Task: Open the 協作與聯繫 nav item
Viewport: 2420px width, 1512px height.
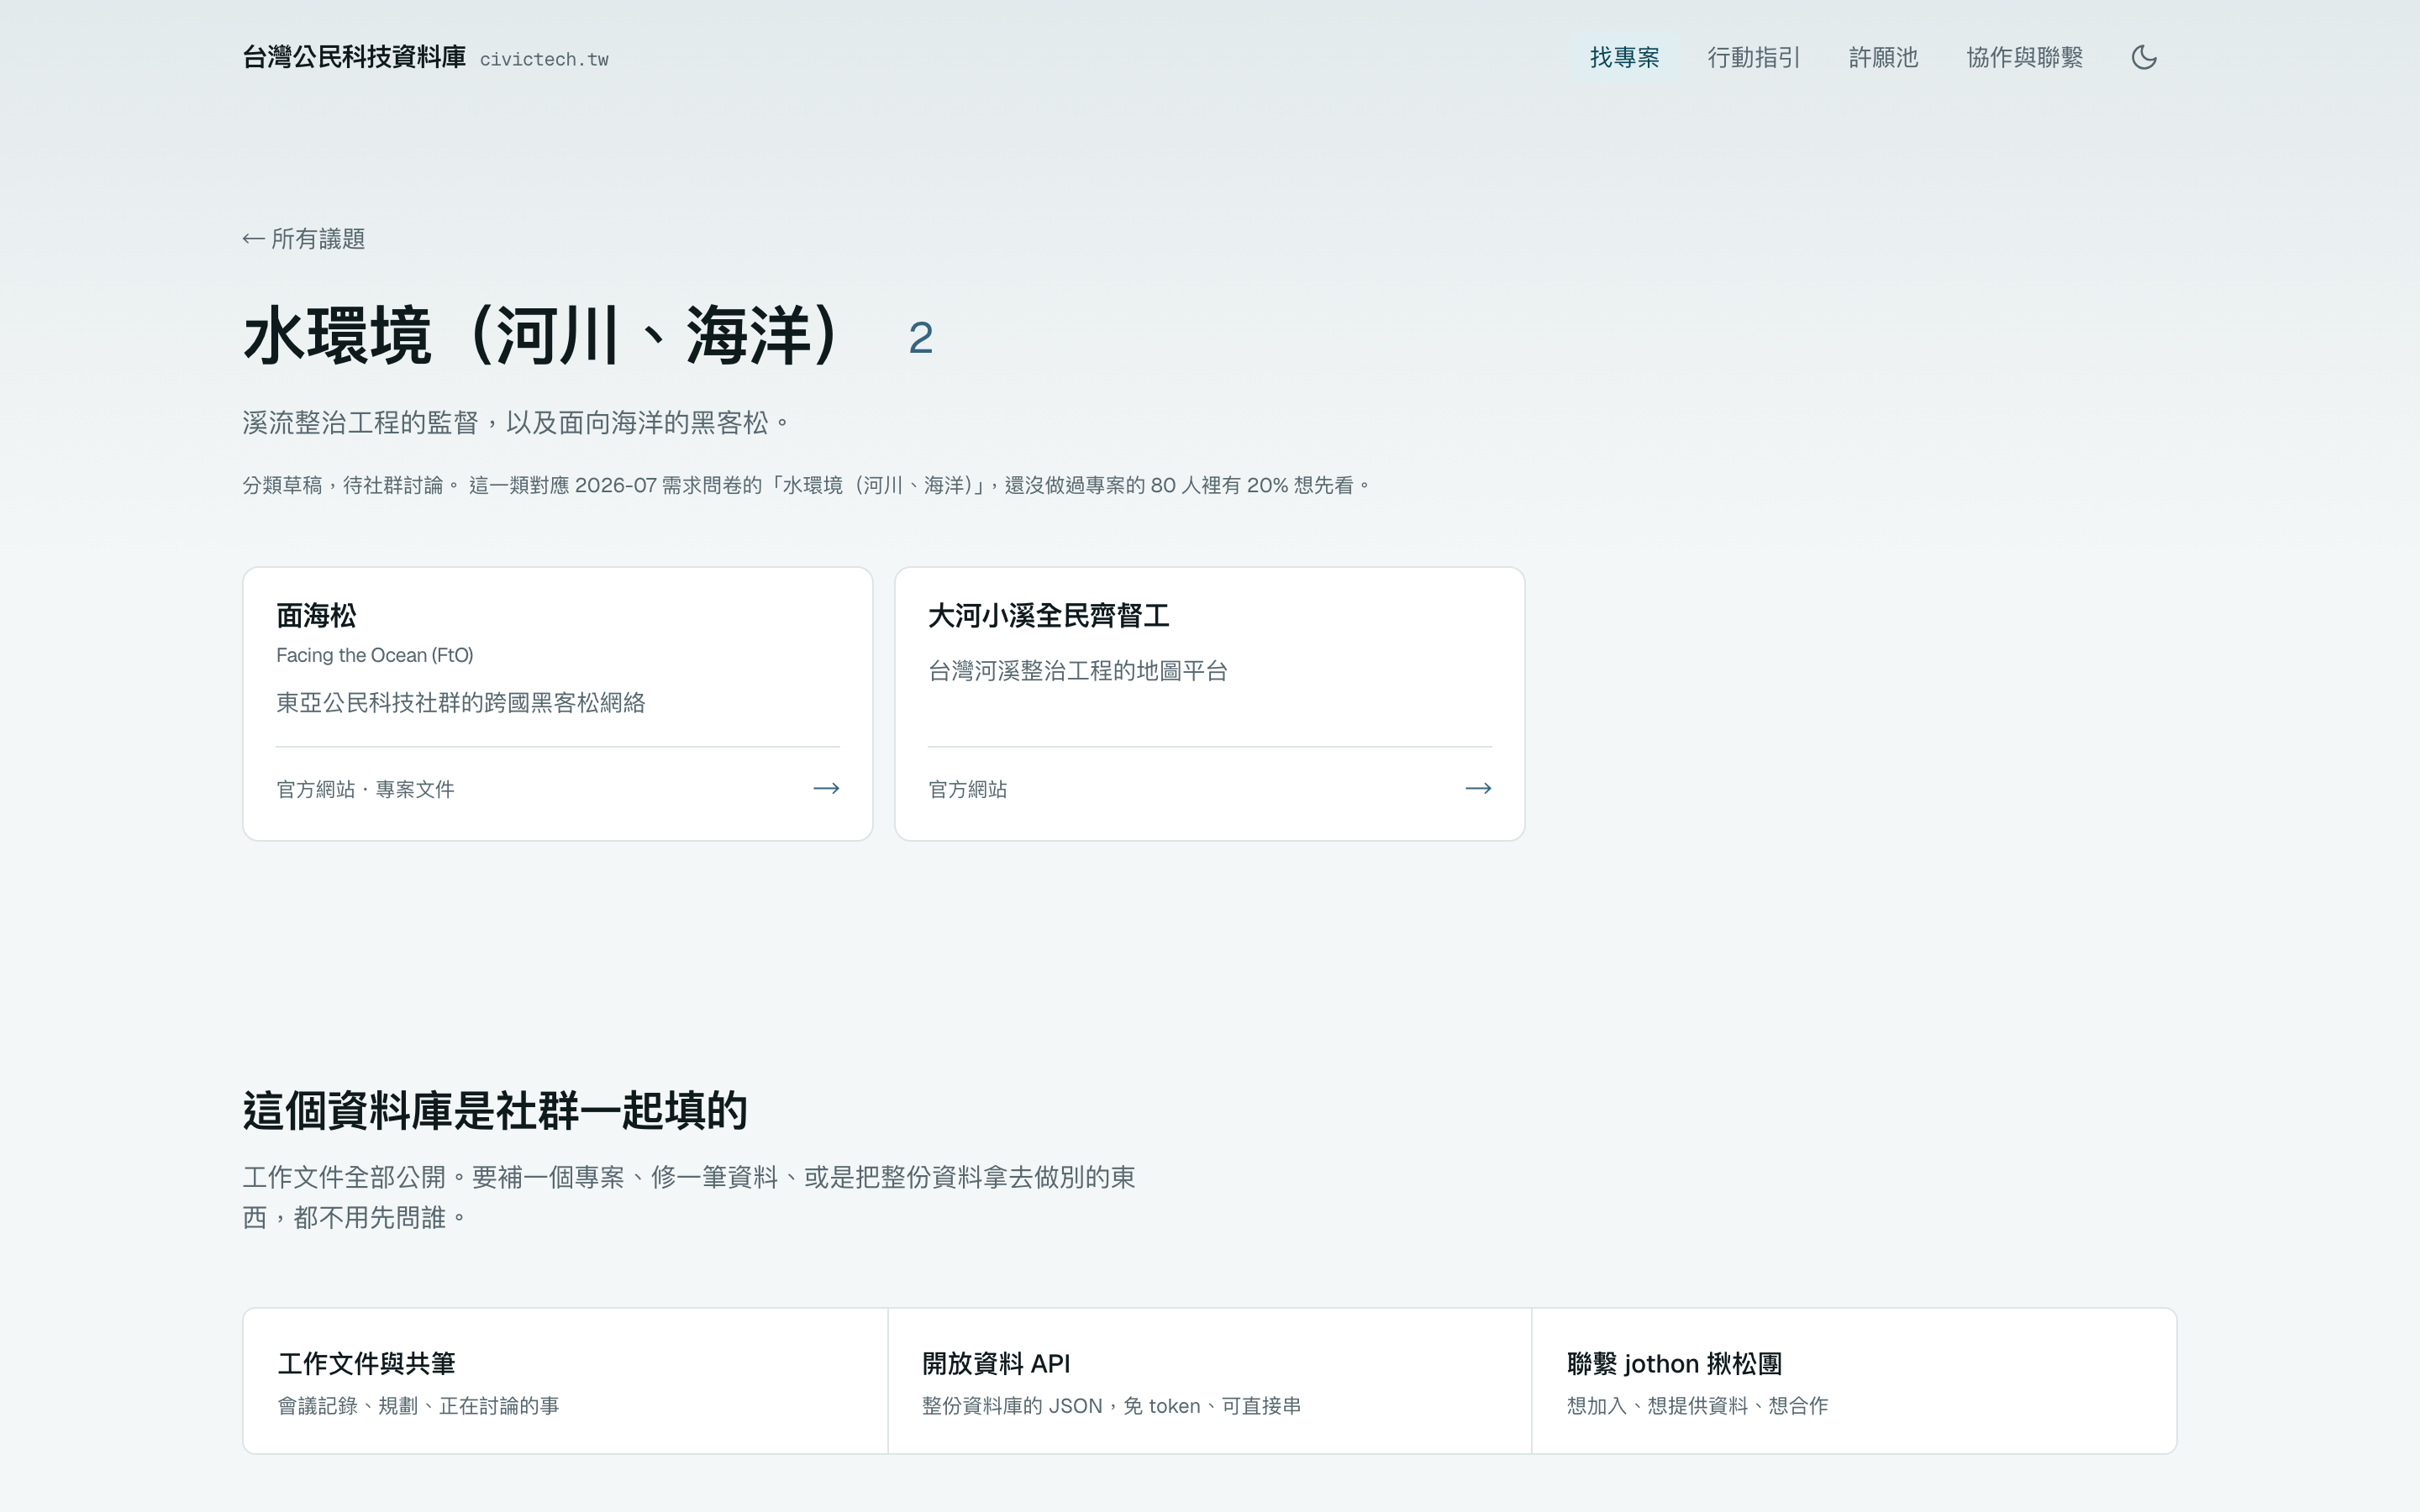Action: (2024, 57)
